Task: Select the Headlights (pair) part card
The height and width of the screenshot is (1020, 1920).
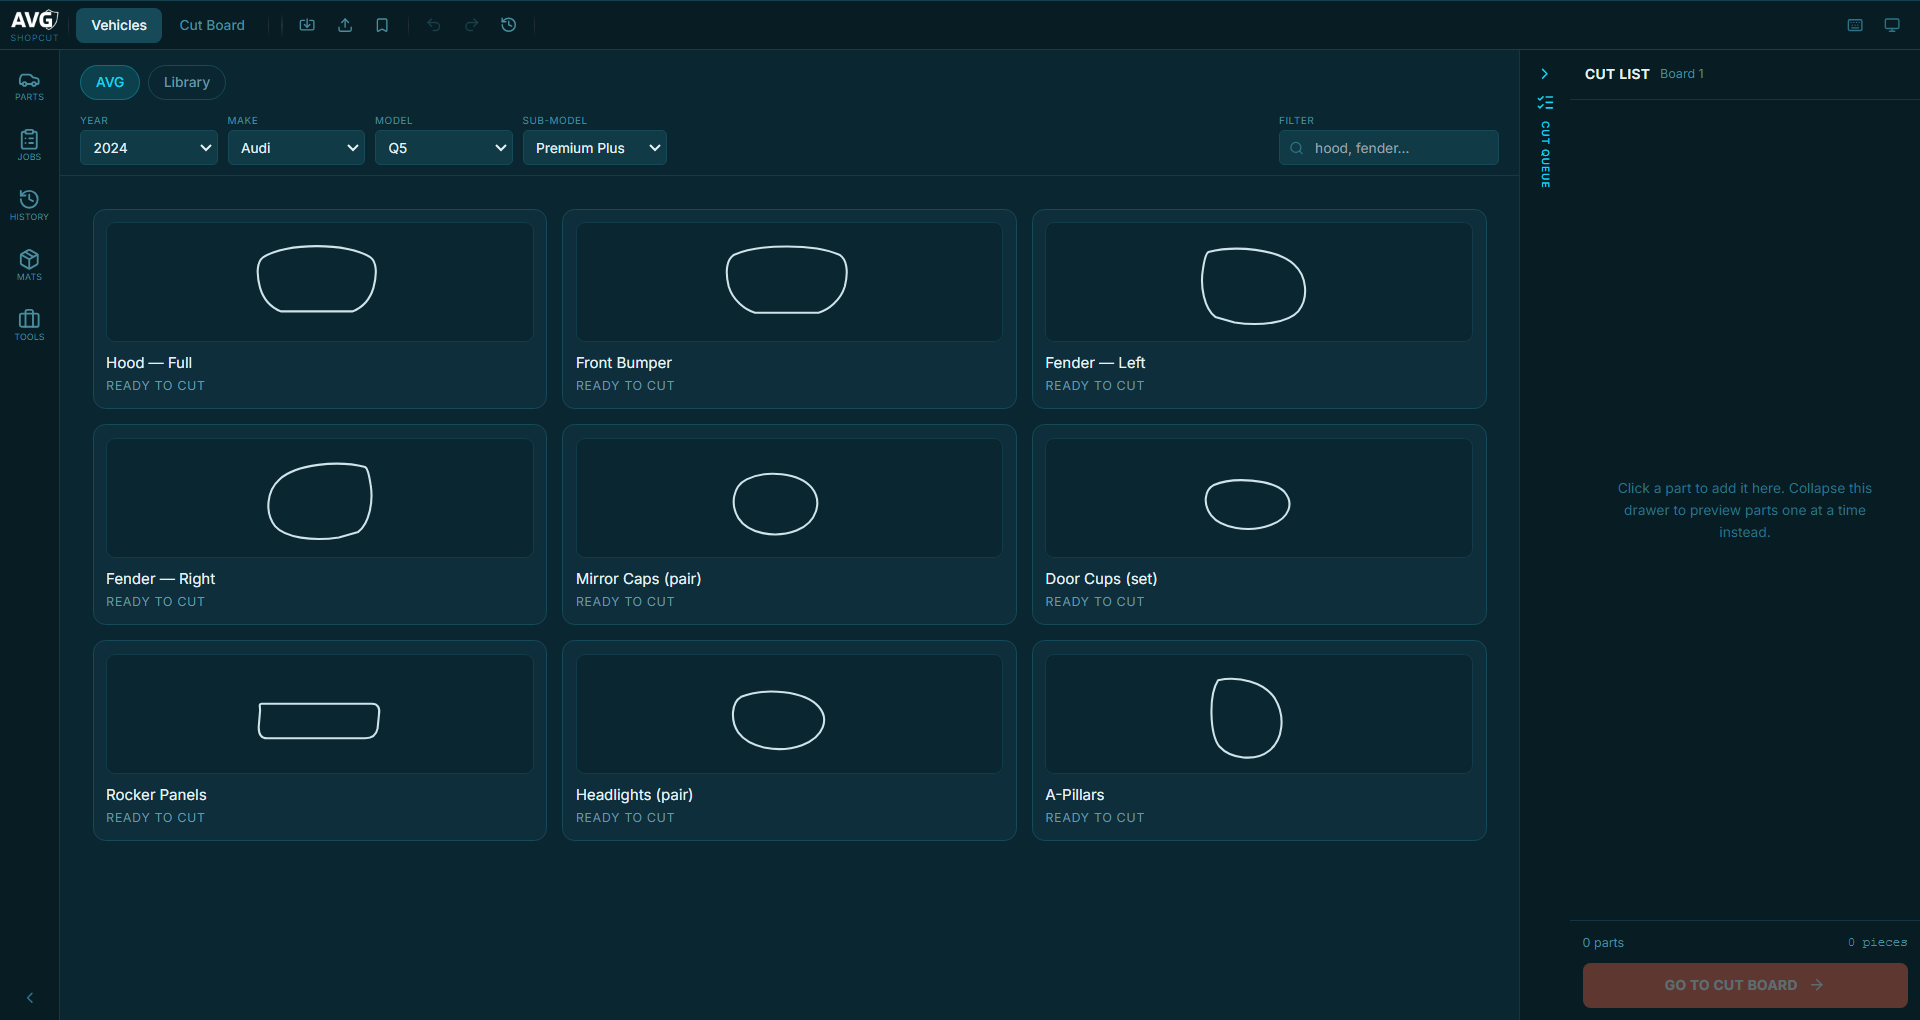Action: coord(789,741)
